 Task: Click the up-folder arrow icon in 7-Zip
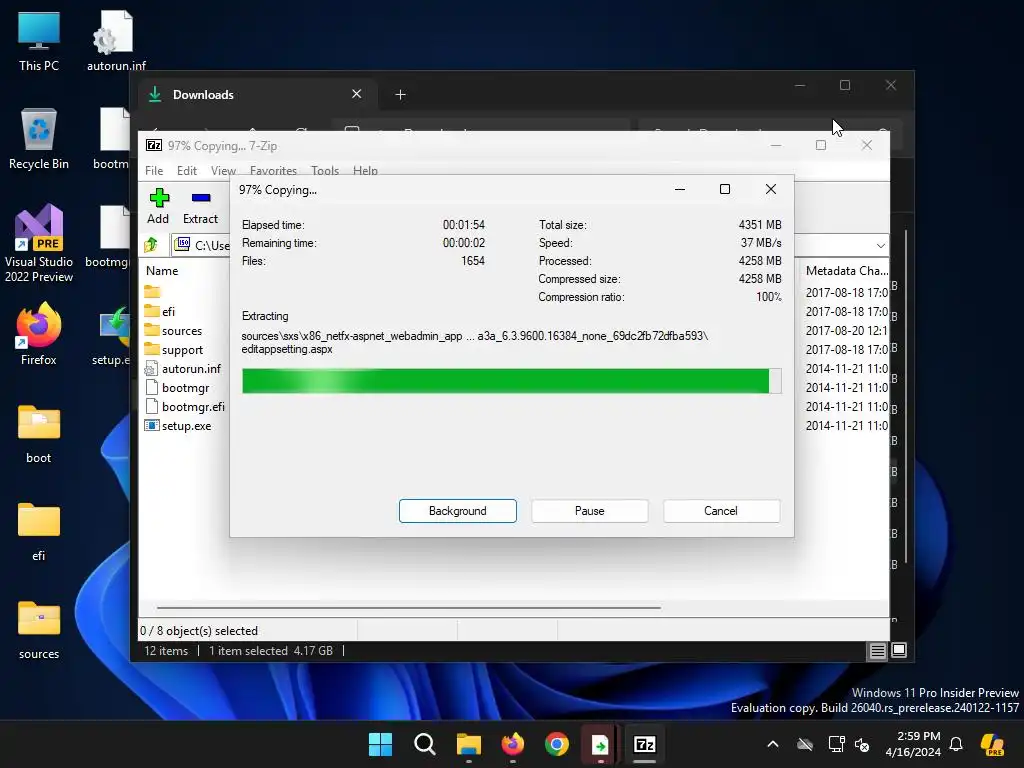152,245
